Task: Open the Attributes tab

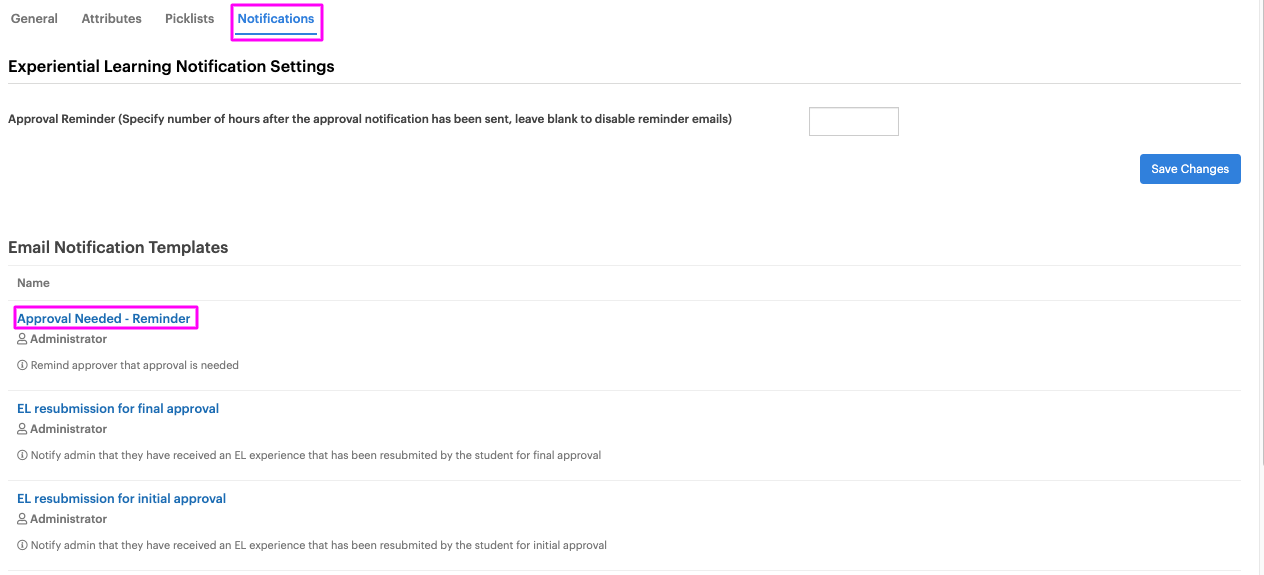Action: [x=111, y=19]
